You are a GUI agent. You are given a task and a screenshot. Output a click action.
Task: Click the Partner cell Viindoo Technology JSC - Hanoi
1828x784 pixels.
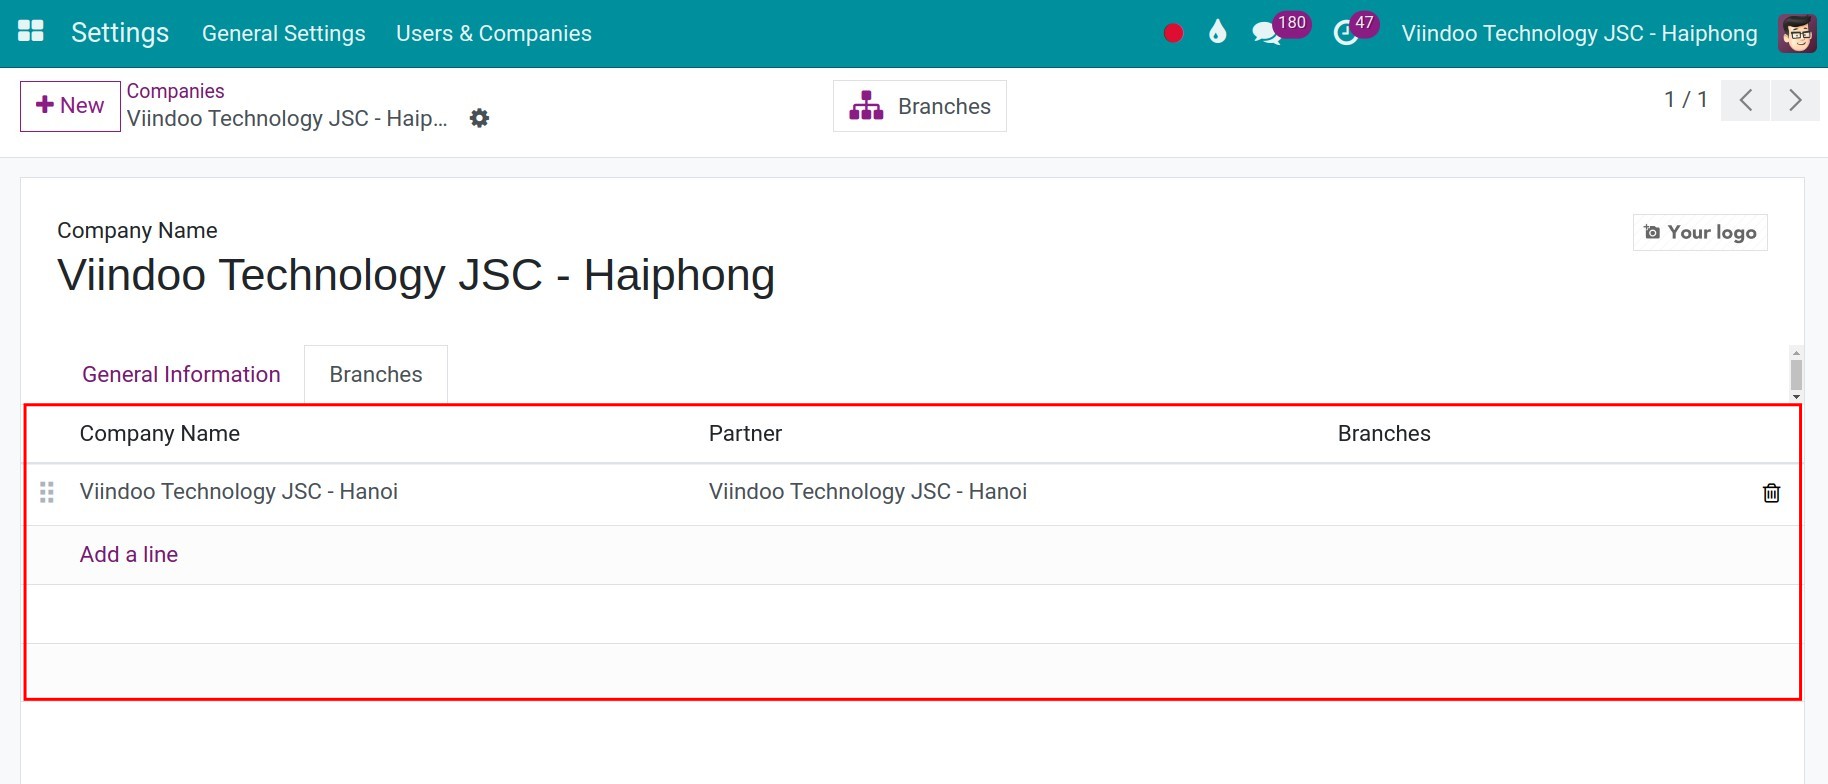click(868, 491)
